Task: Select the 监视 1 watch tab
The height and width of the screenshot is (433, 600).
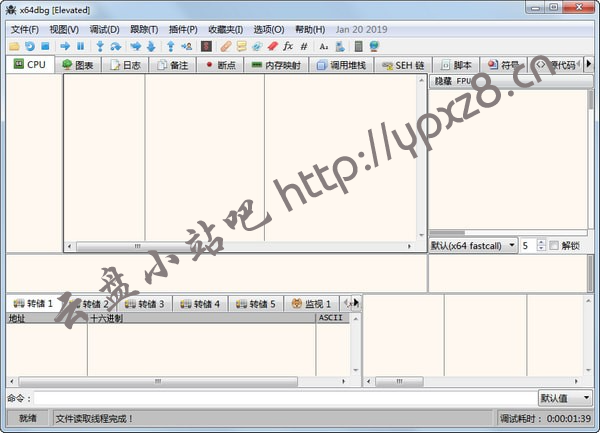Action: click(x=311, y=304)
